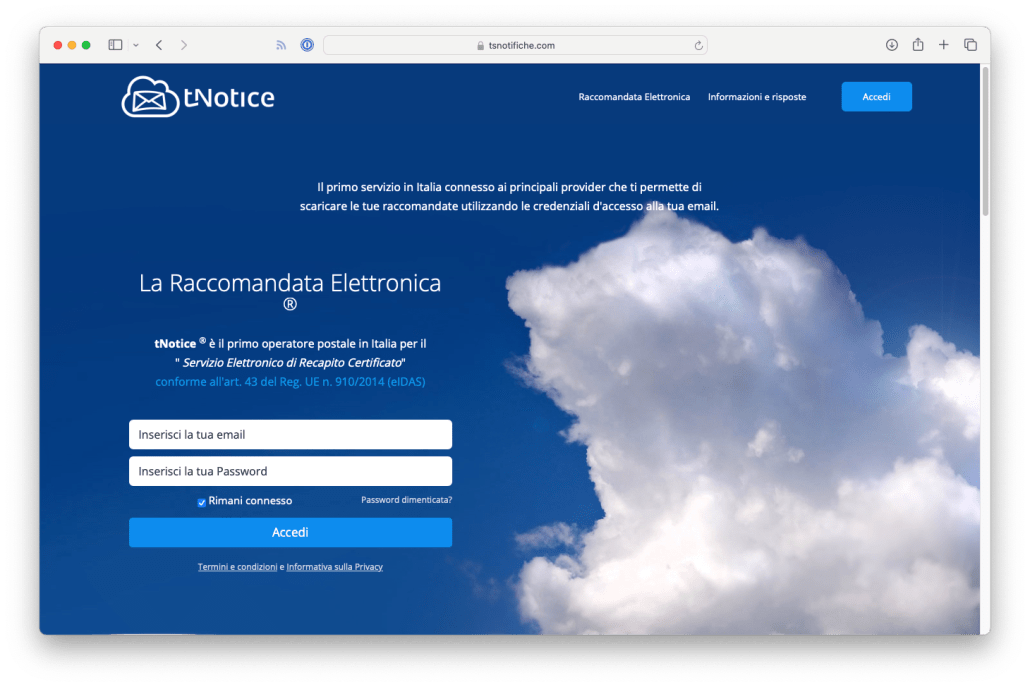Viewport: 1030px width, 687px height.
Task: Open the sidebar options dropdown chevron
Action: click(x=136, y=45)
